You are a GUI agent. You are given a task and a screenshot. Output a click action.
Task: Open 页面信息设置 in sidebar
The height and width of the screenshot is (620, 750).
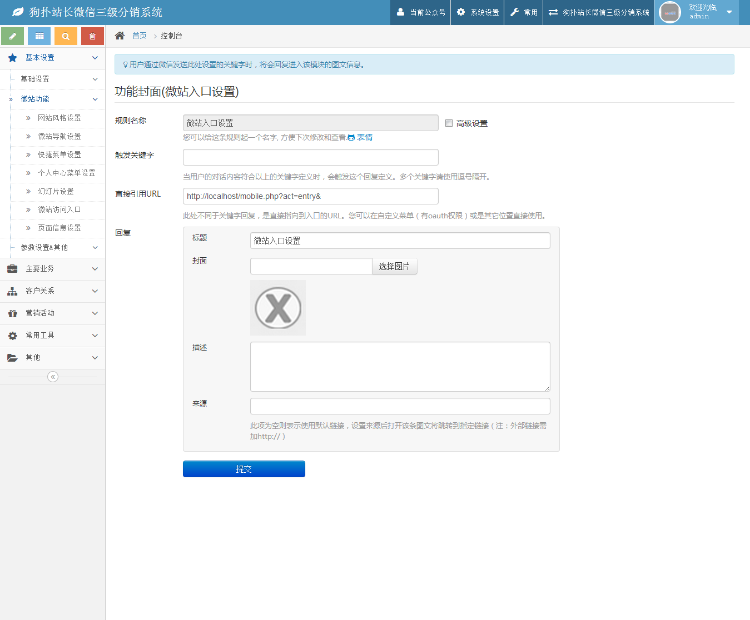[59, 228]
